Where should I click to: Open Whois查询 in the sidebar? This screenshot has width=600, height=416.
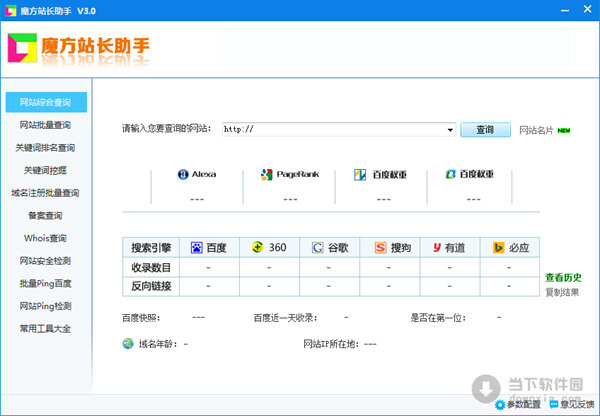[x=45, y=238]
